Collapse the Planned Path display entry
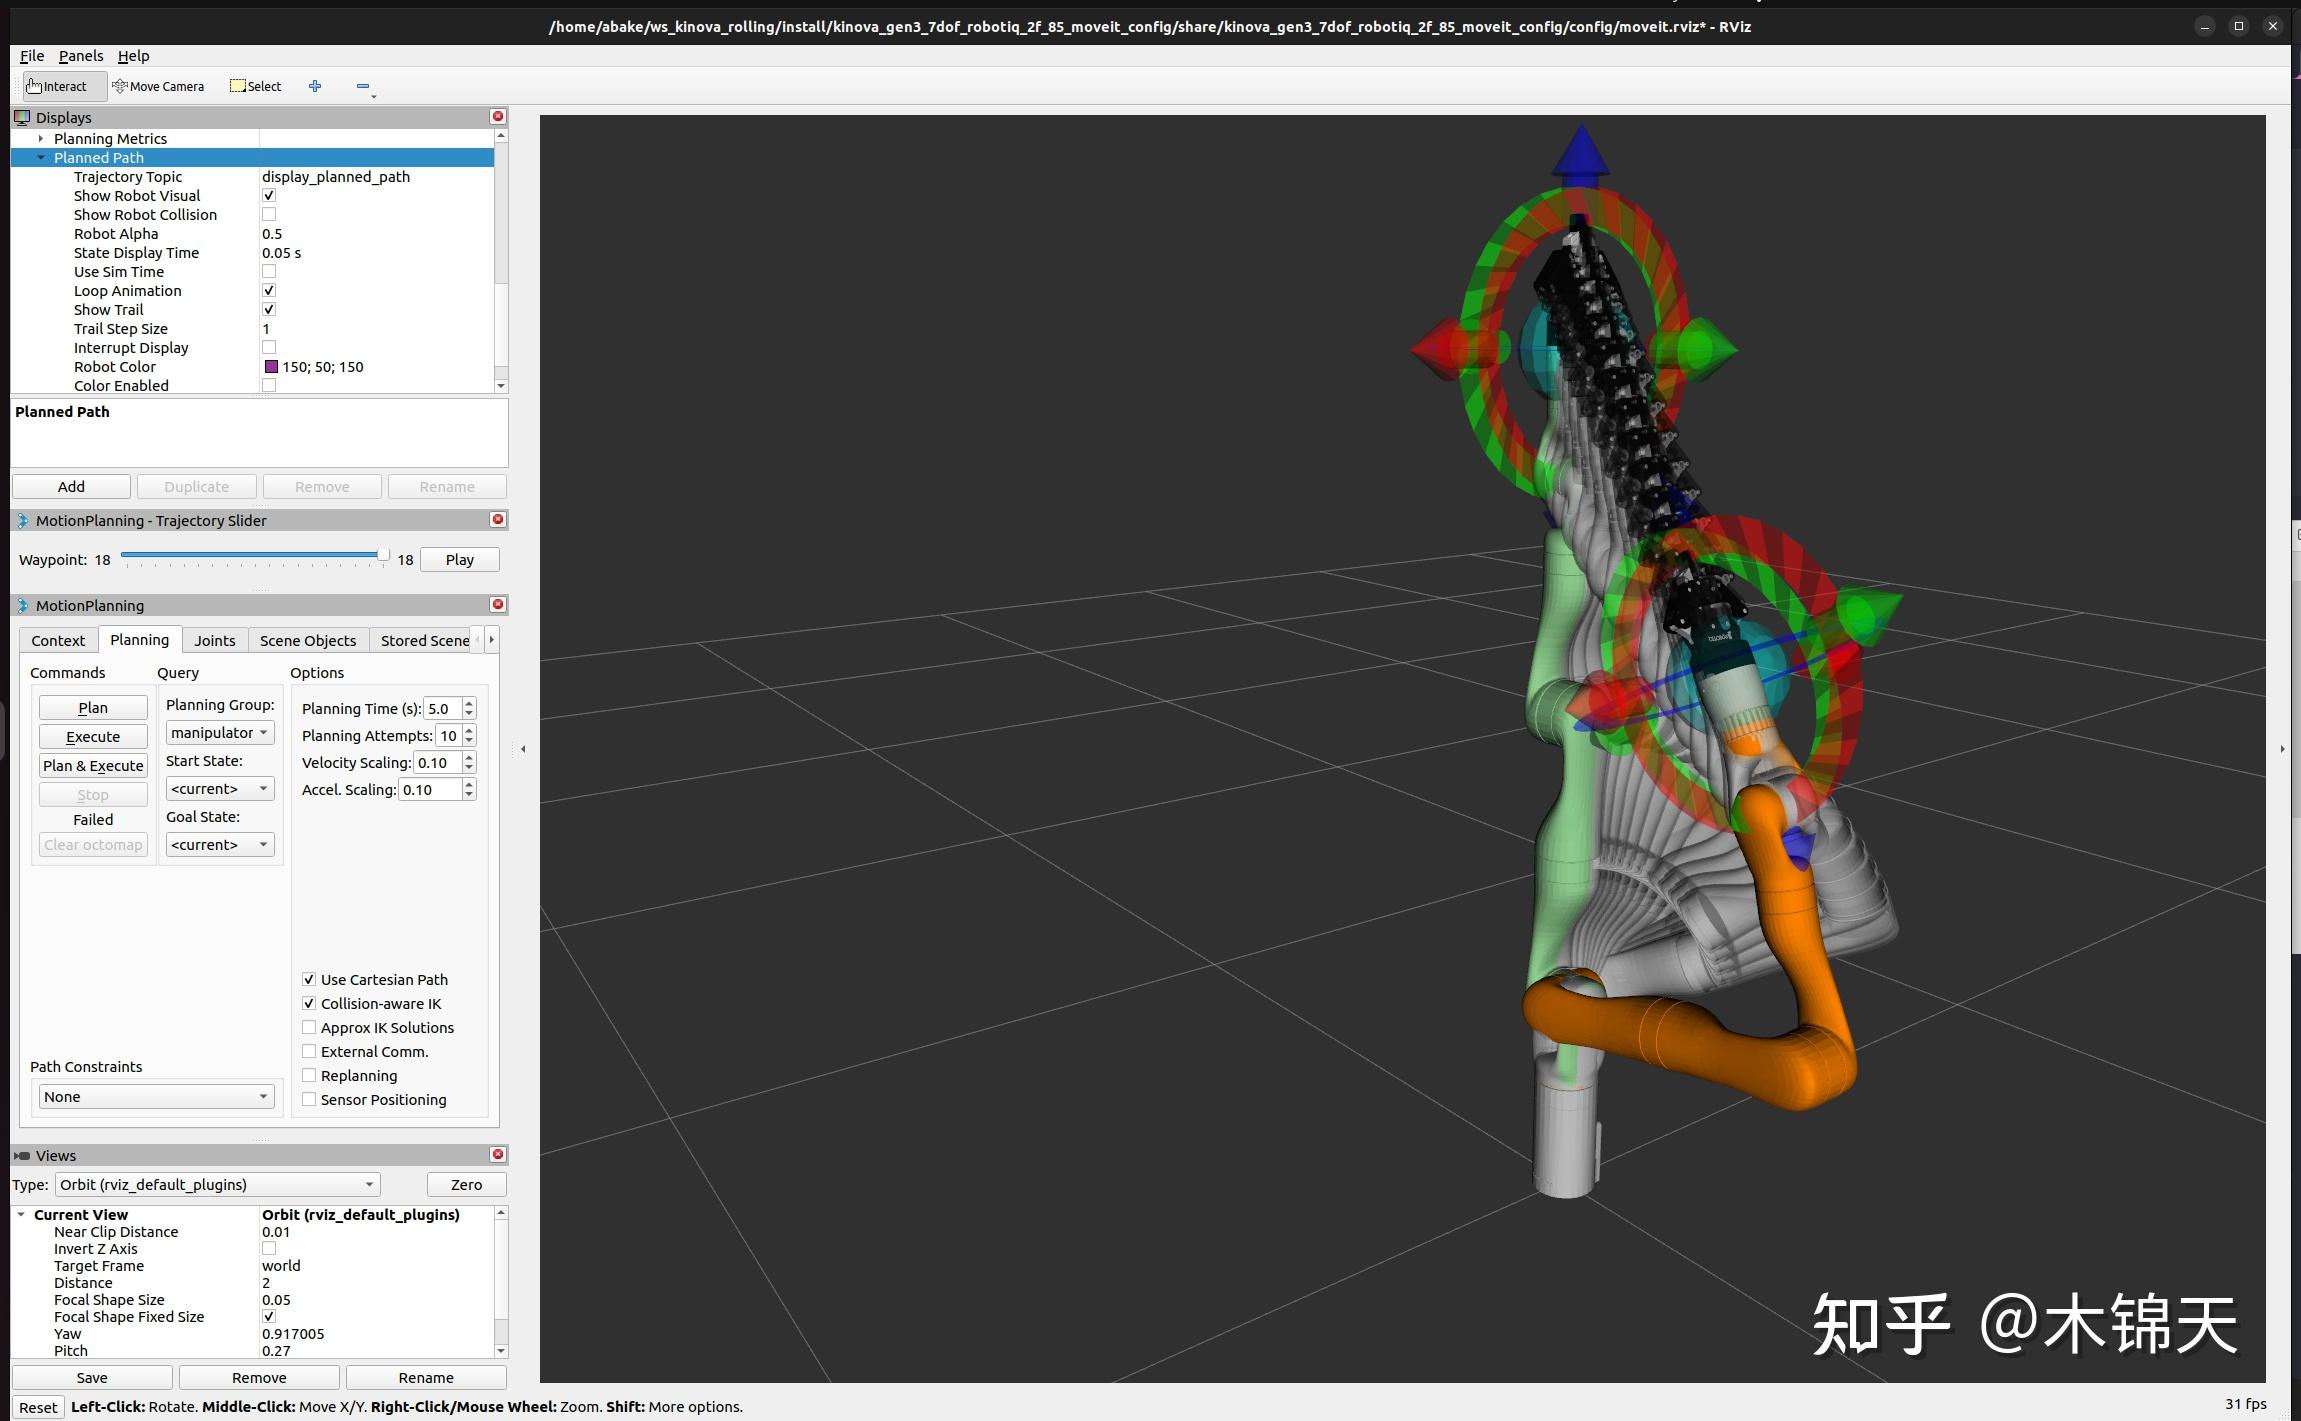The image size is (2301, 1421). tap(42, 157)
